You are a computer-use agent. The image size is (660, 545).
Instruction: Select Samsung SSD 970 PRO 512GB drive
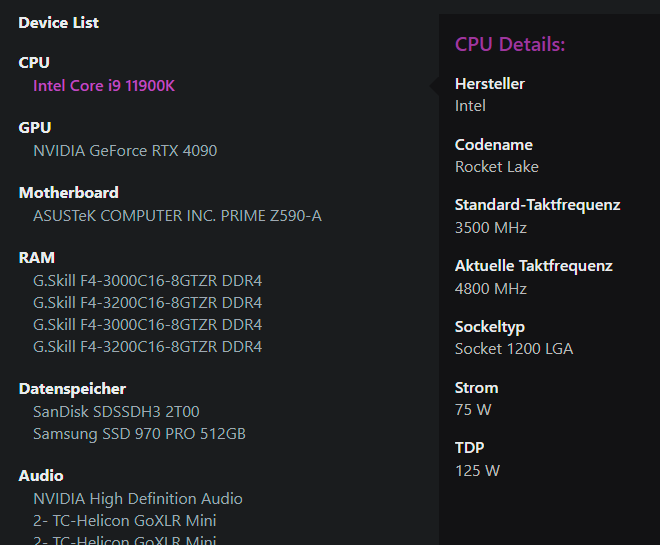point(139,434)
